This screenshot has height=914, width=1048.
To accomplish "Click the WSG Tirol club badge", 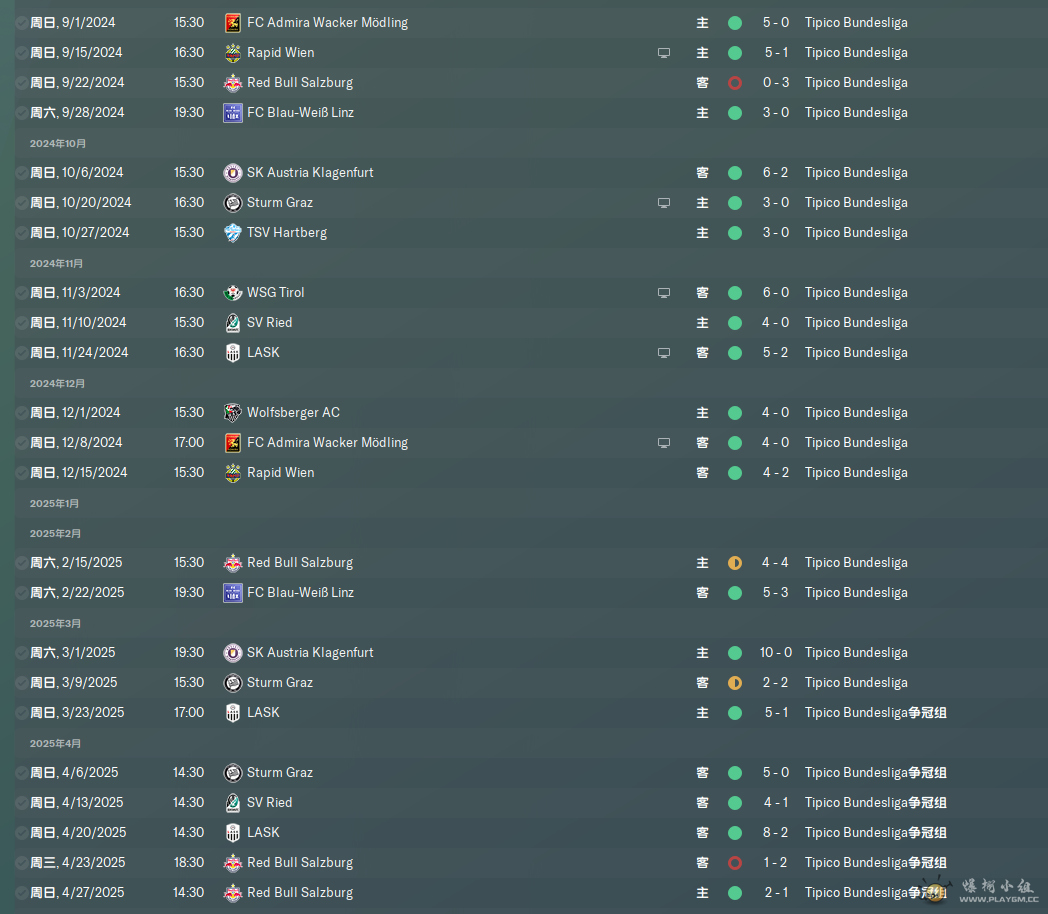I will click(x=233, y=293).
